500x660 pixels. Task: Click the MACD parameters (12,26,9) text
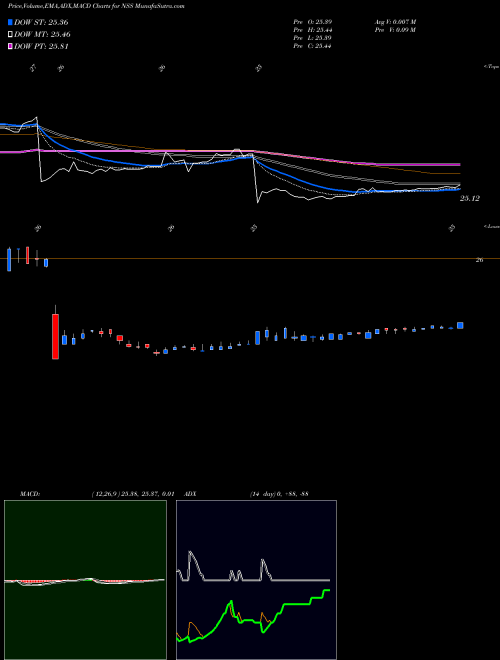pyautogui.click(x=133, y=494)
